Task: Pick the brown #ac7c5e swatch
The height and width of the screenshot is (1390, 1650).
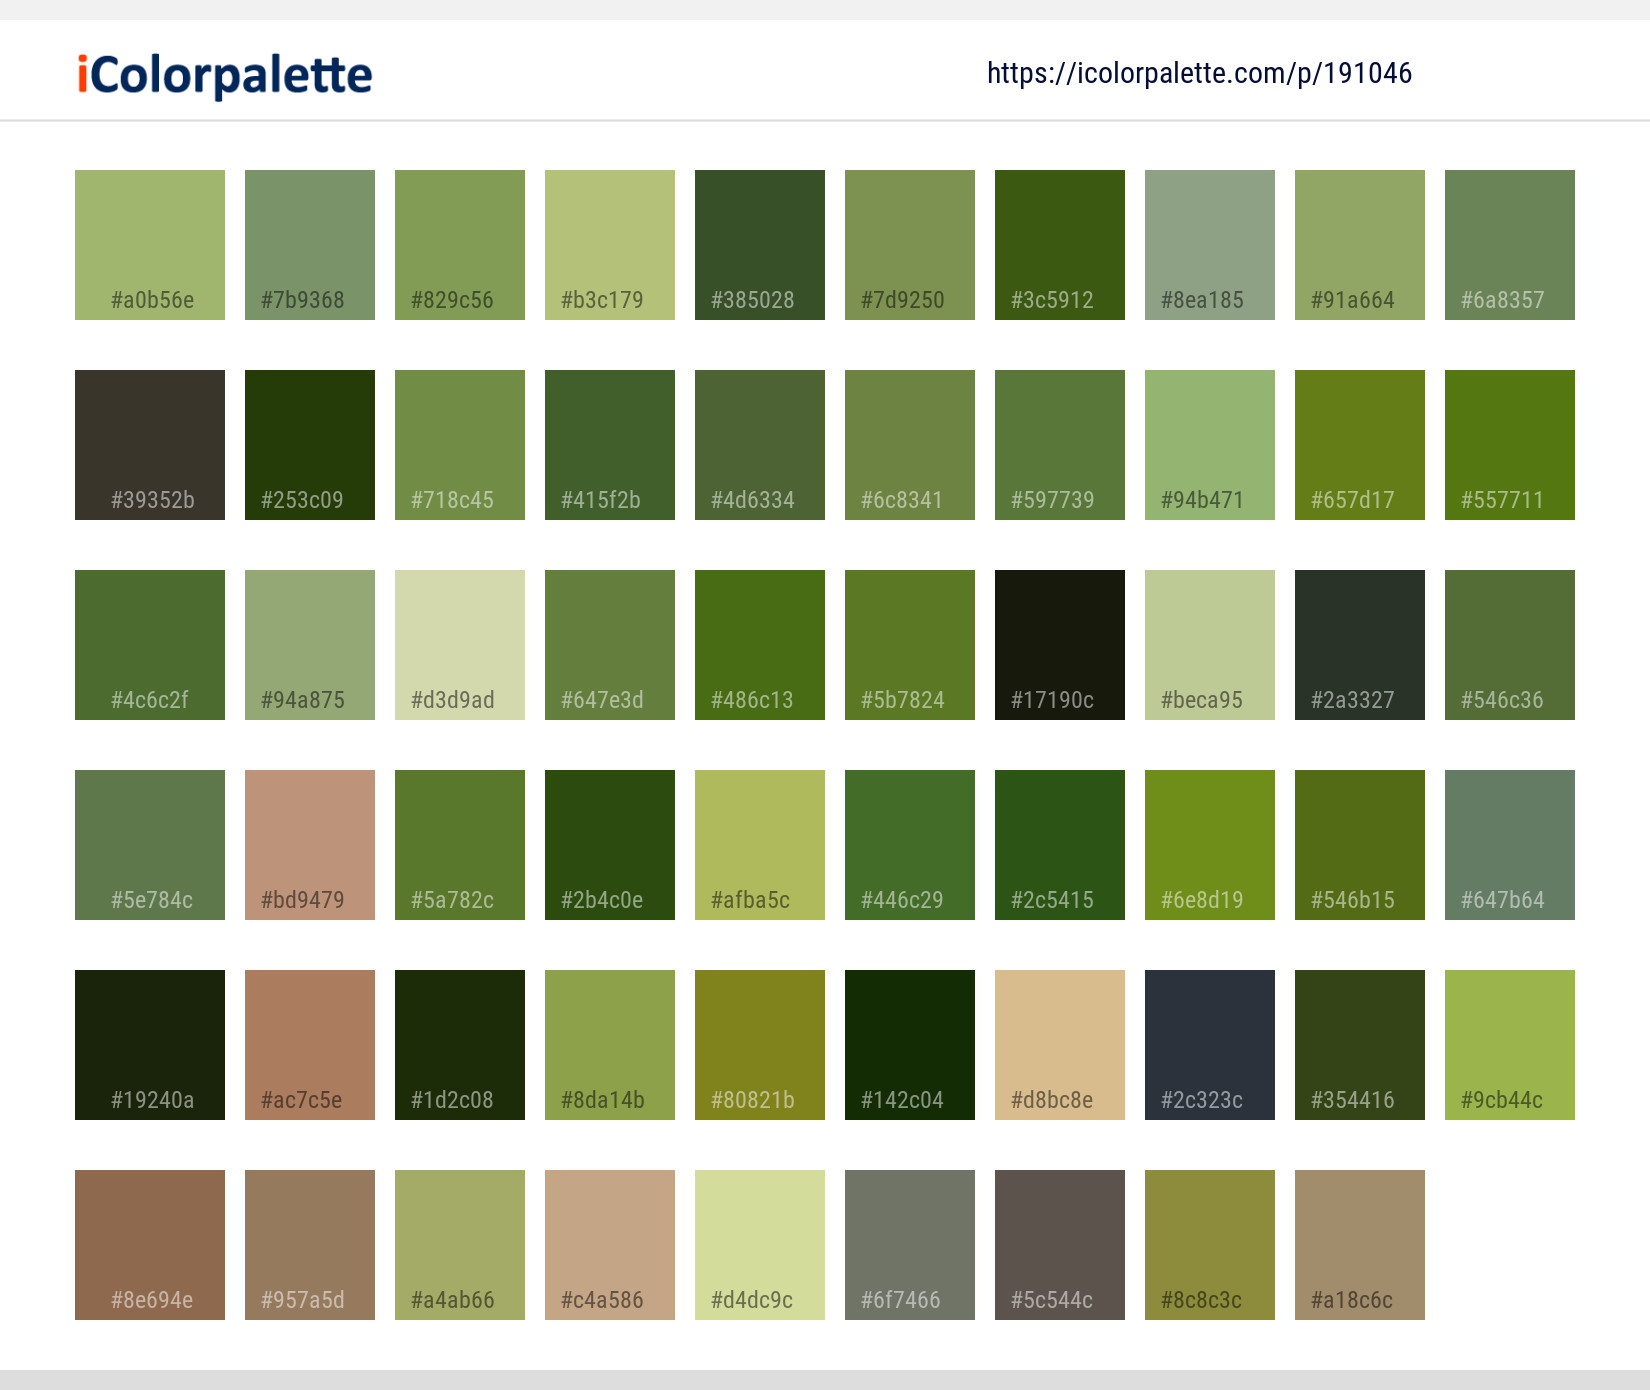Action: click(x=310, y=1045)
